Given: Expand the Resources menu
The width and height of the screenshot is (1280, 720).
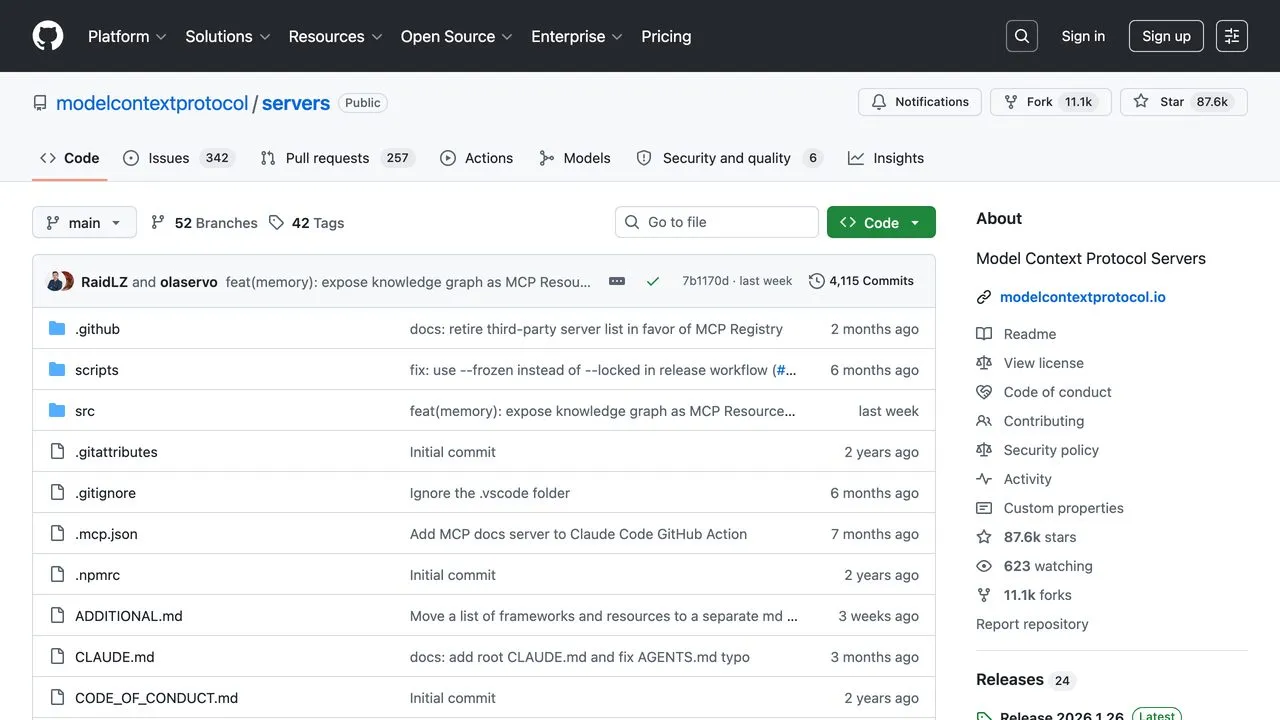Looking at the screenshot, I should (x=335, y=36).
